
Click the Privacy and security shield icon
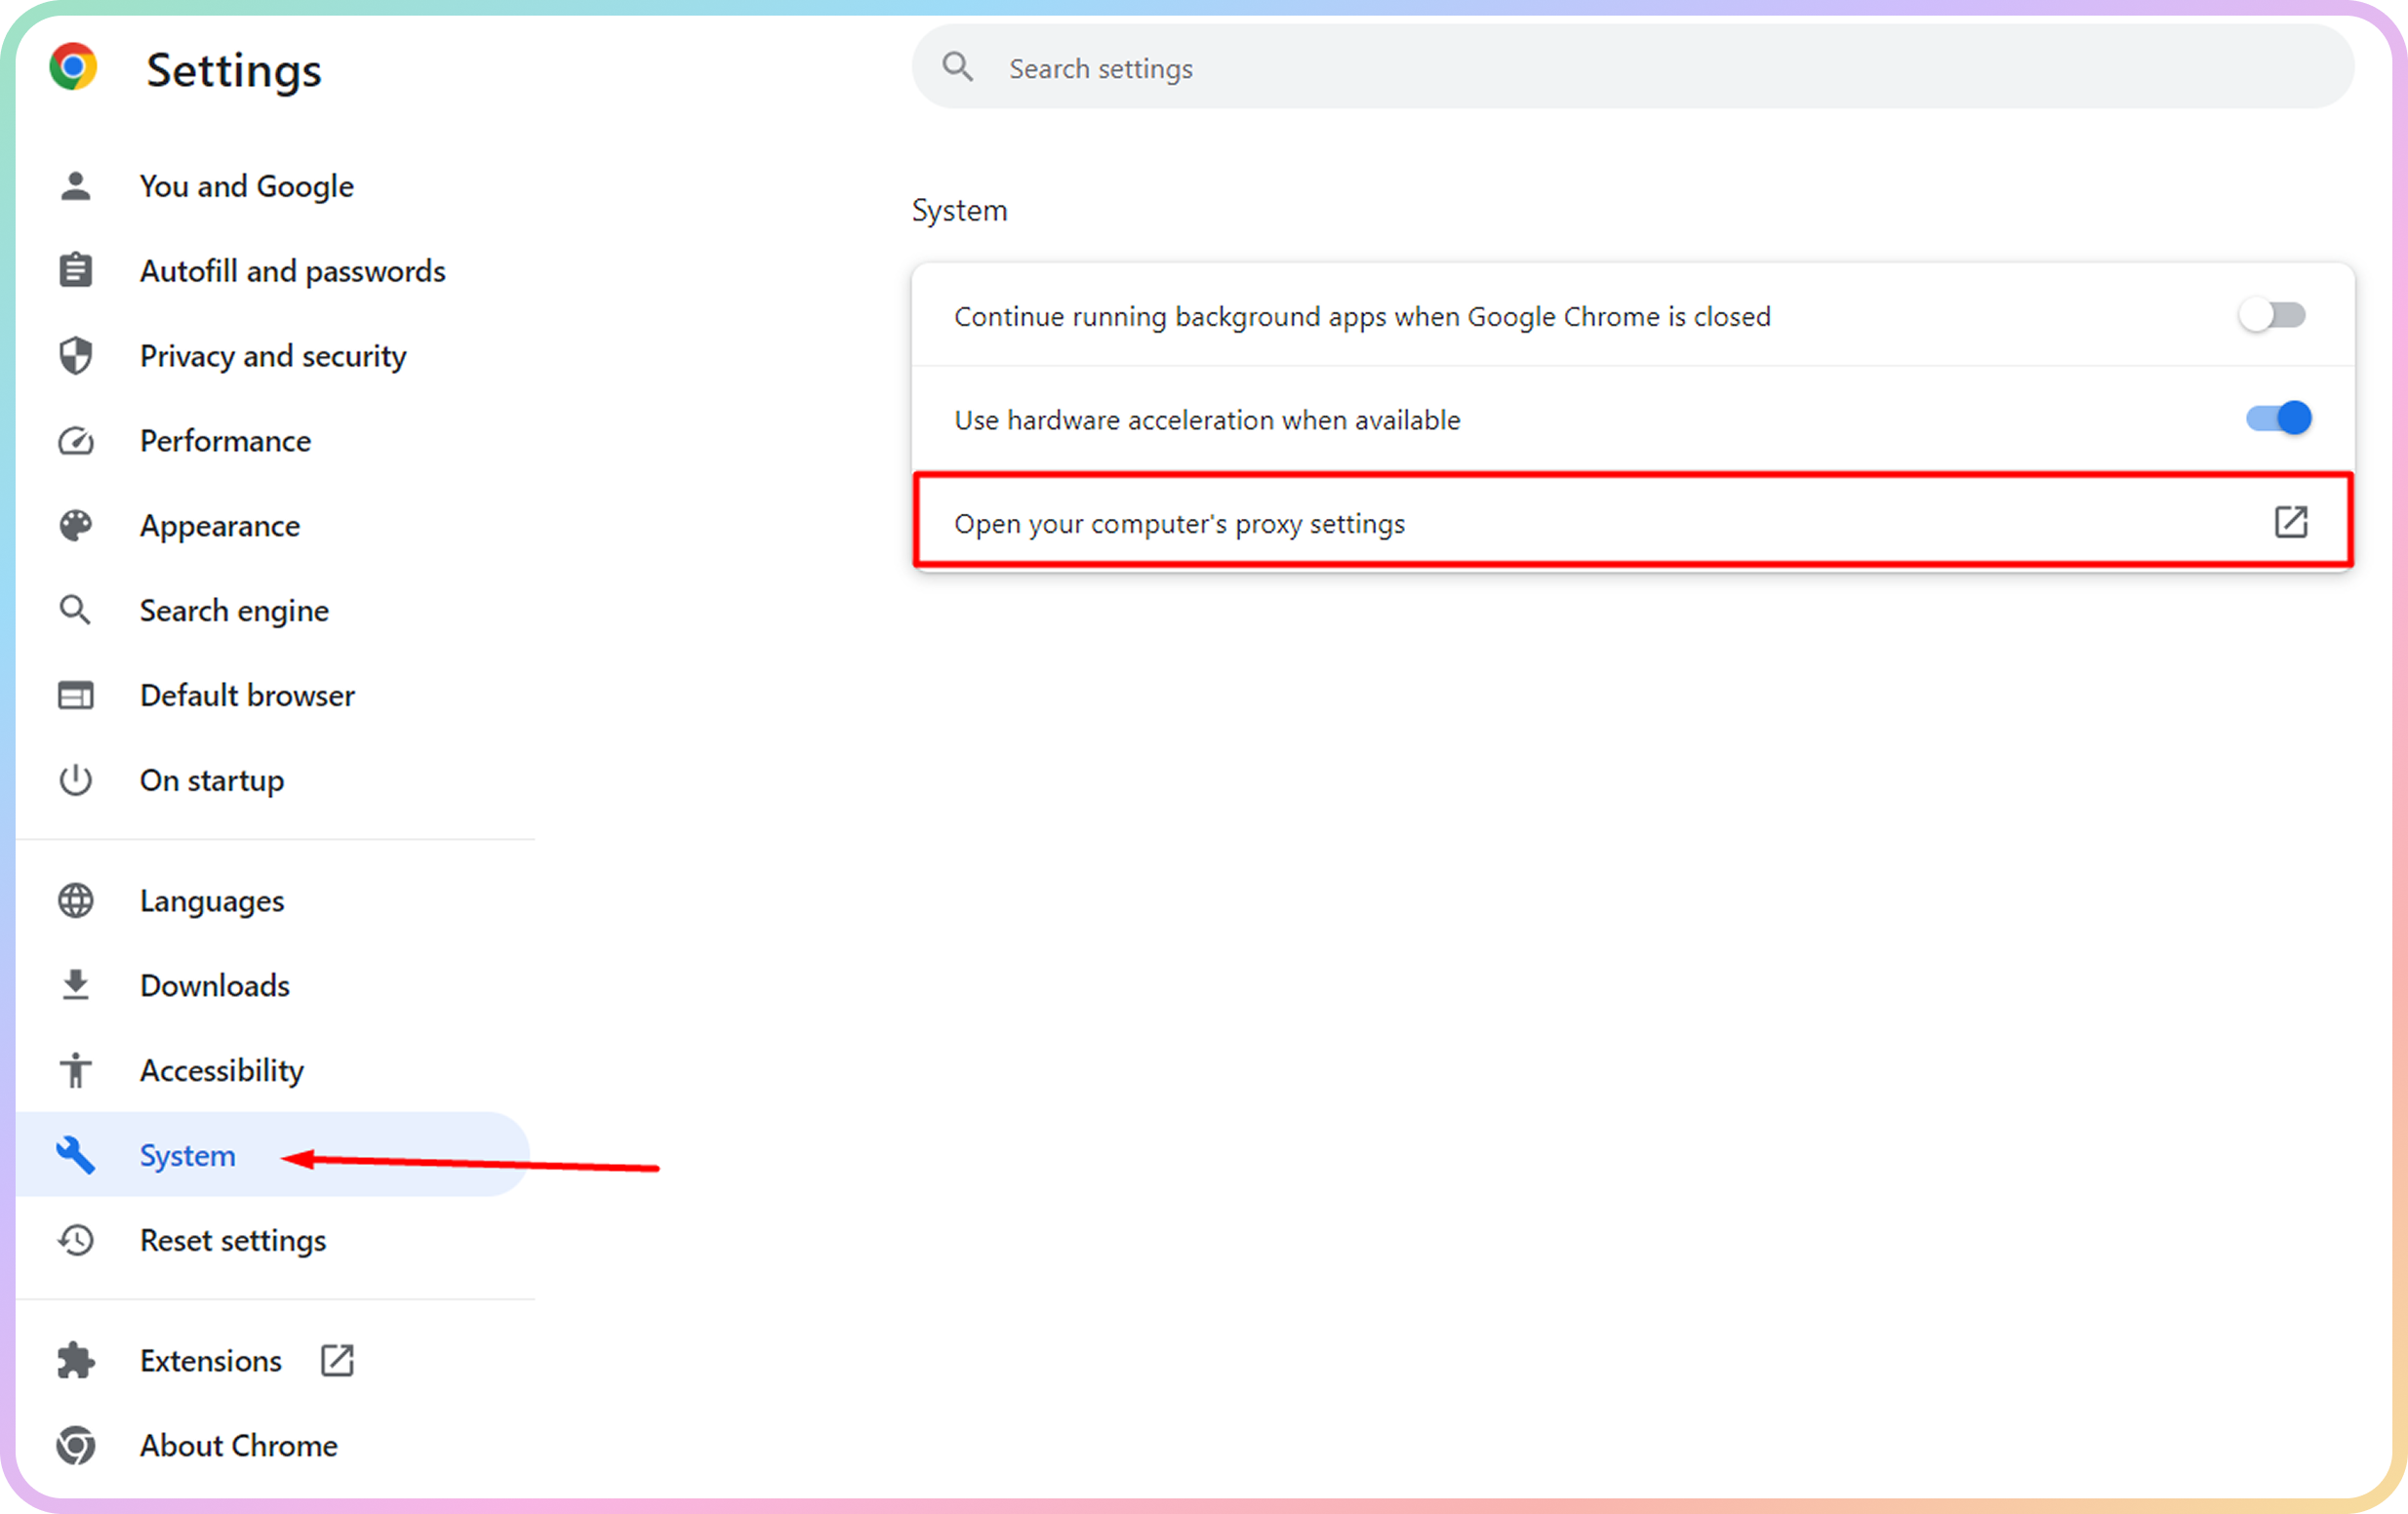[x=76, y=356]
